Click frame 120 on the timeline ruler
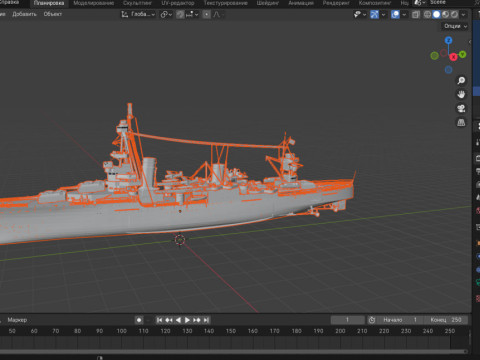Viewport: 480px width, 360px height. point(165,331)
